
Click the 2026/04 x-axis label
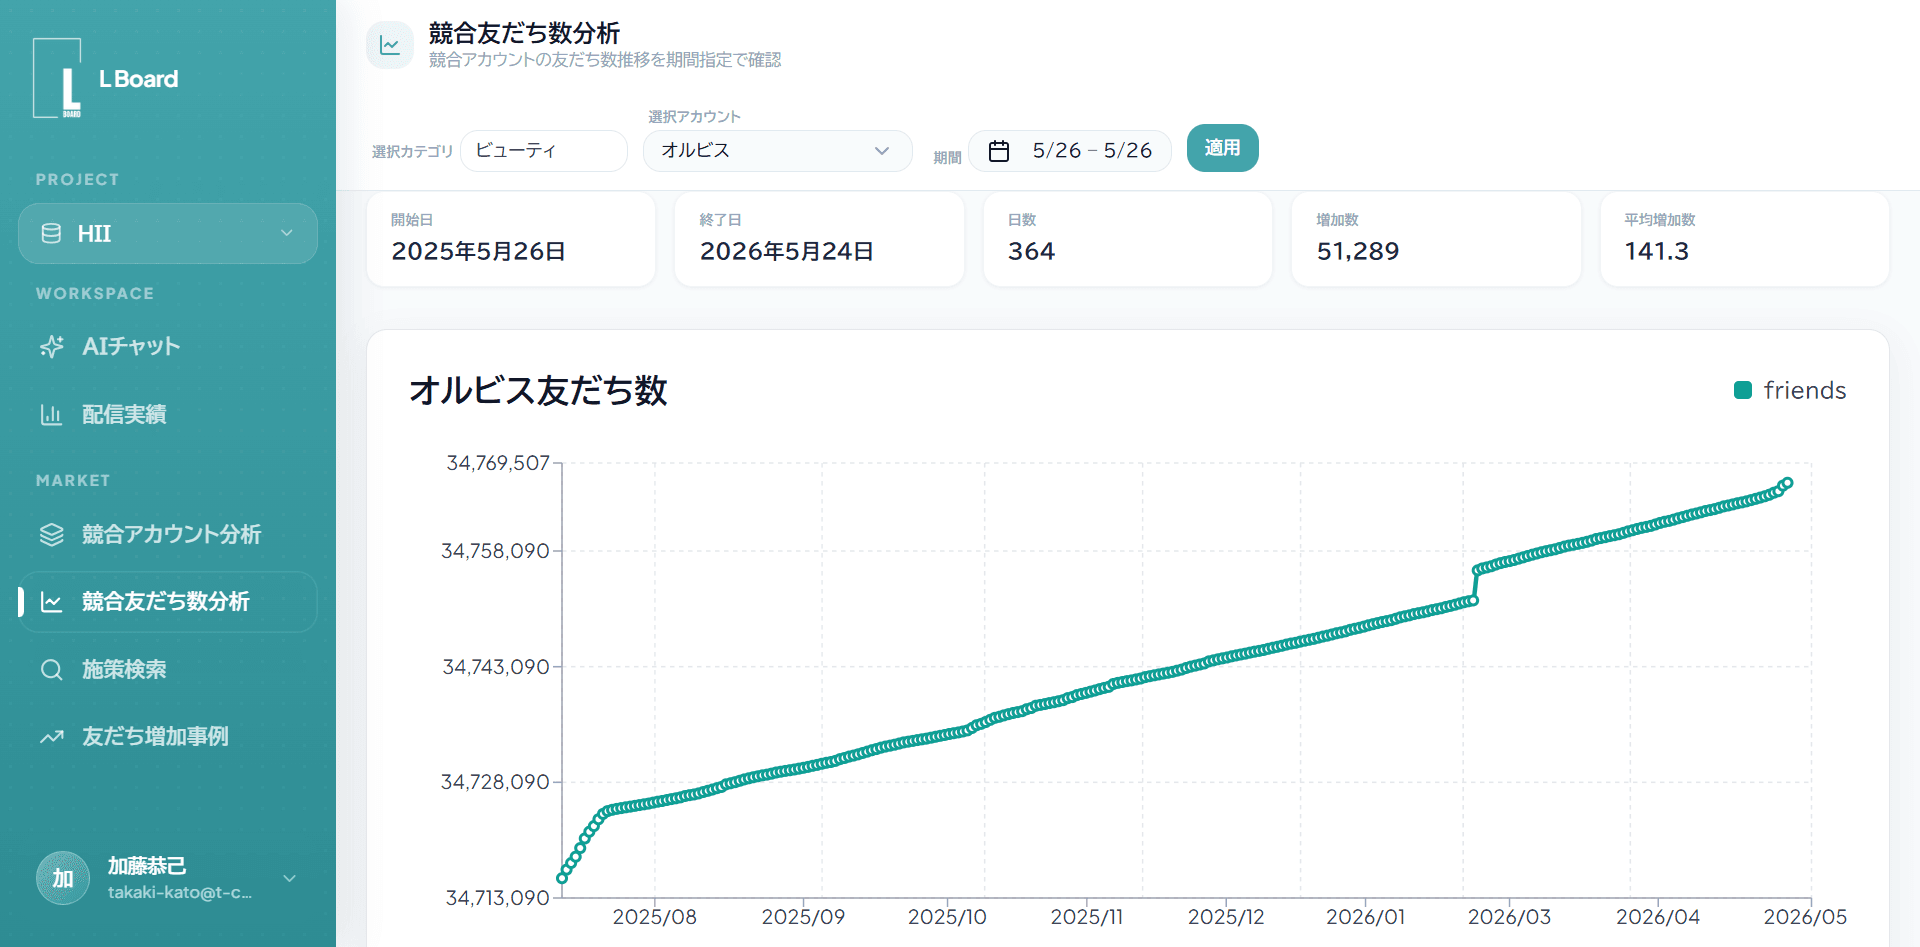tap(1658, 917)
